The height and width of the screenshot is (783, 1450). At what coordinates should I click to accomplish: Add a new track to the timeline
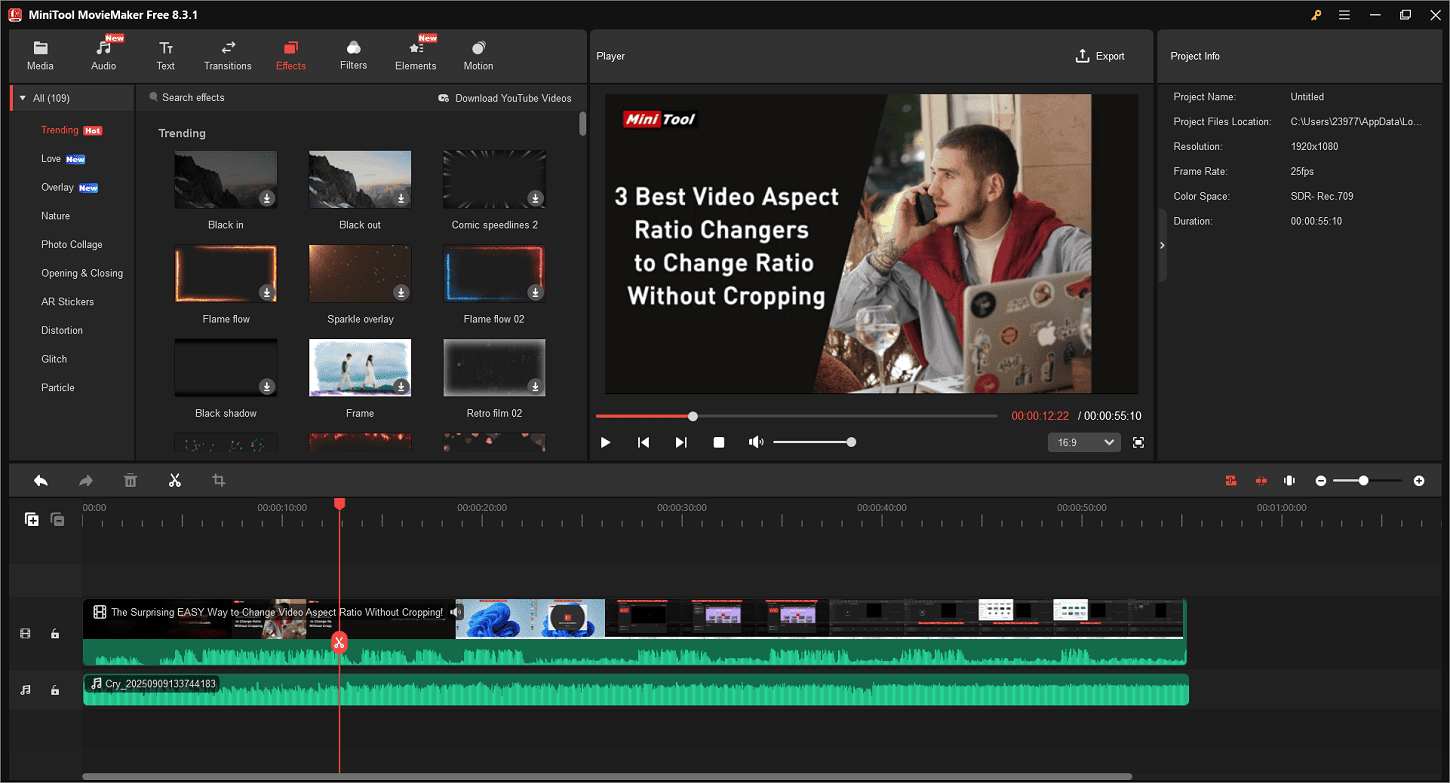(32, 519)
